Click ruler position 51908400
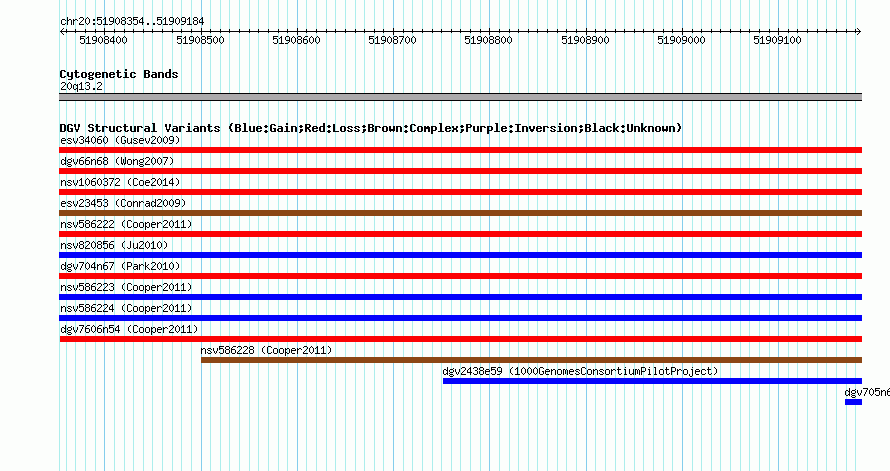Screen dimensions: 890x471 coord(103,40)
